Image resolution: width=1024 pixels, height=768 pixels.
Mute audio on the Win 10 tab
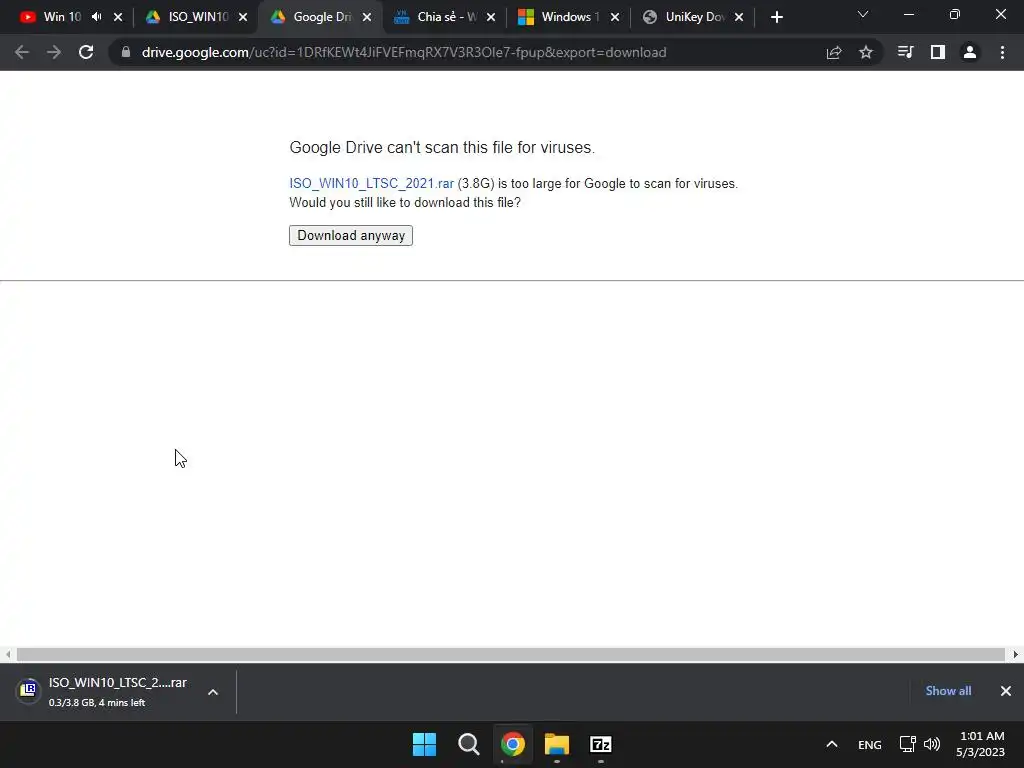pyautogui.click(x=97, y=17)
